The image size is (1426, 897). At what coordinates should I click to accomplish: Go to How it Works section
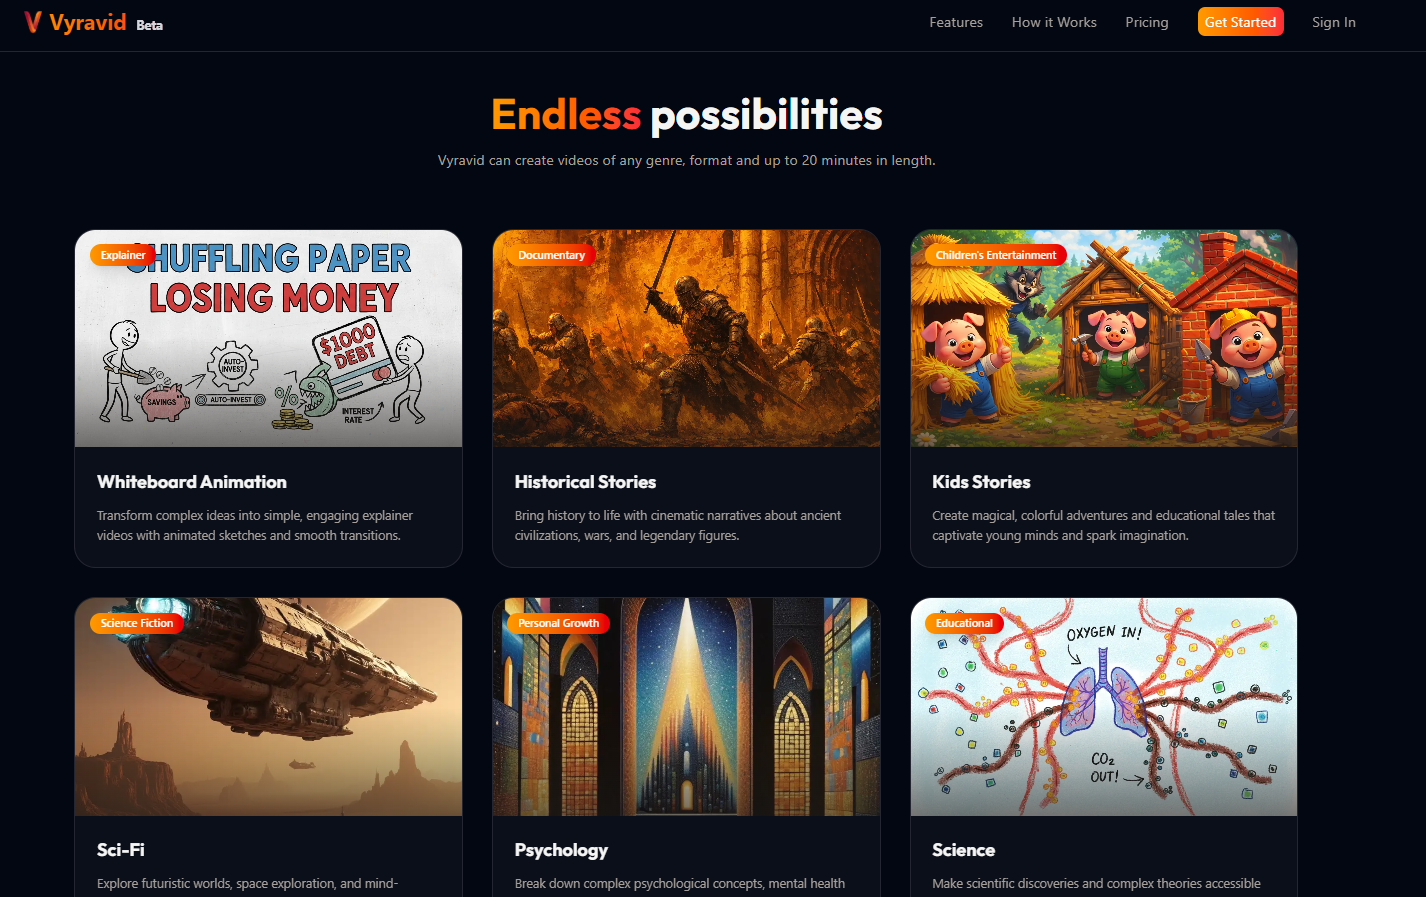coord(1054,22)
